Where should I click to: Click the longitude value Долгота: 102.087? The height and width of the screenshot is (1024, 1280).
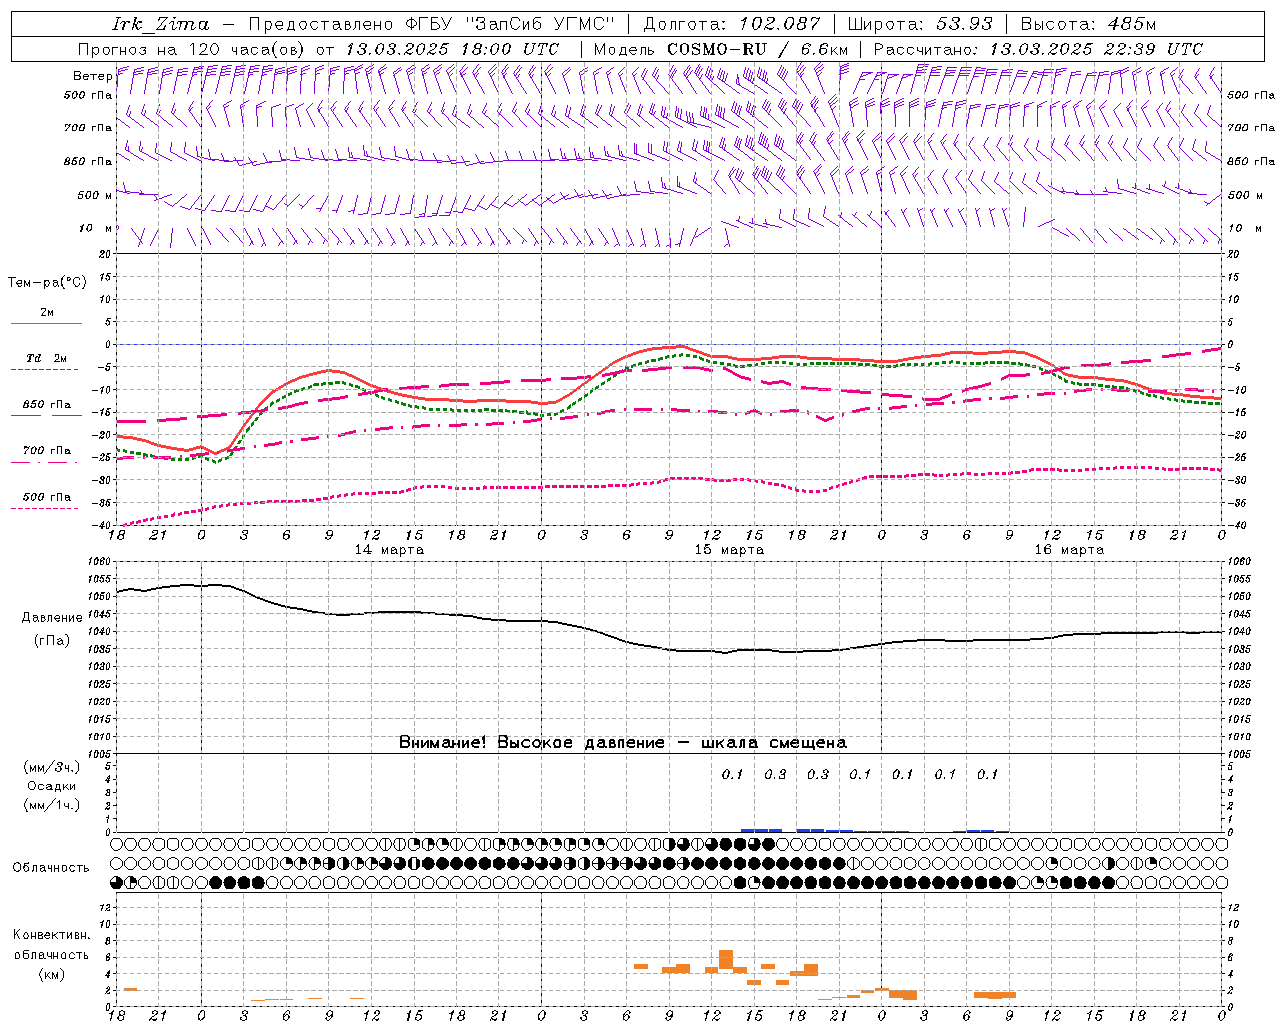click(731, 24)
